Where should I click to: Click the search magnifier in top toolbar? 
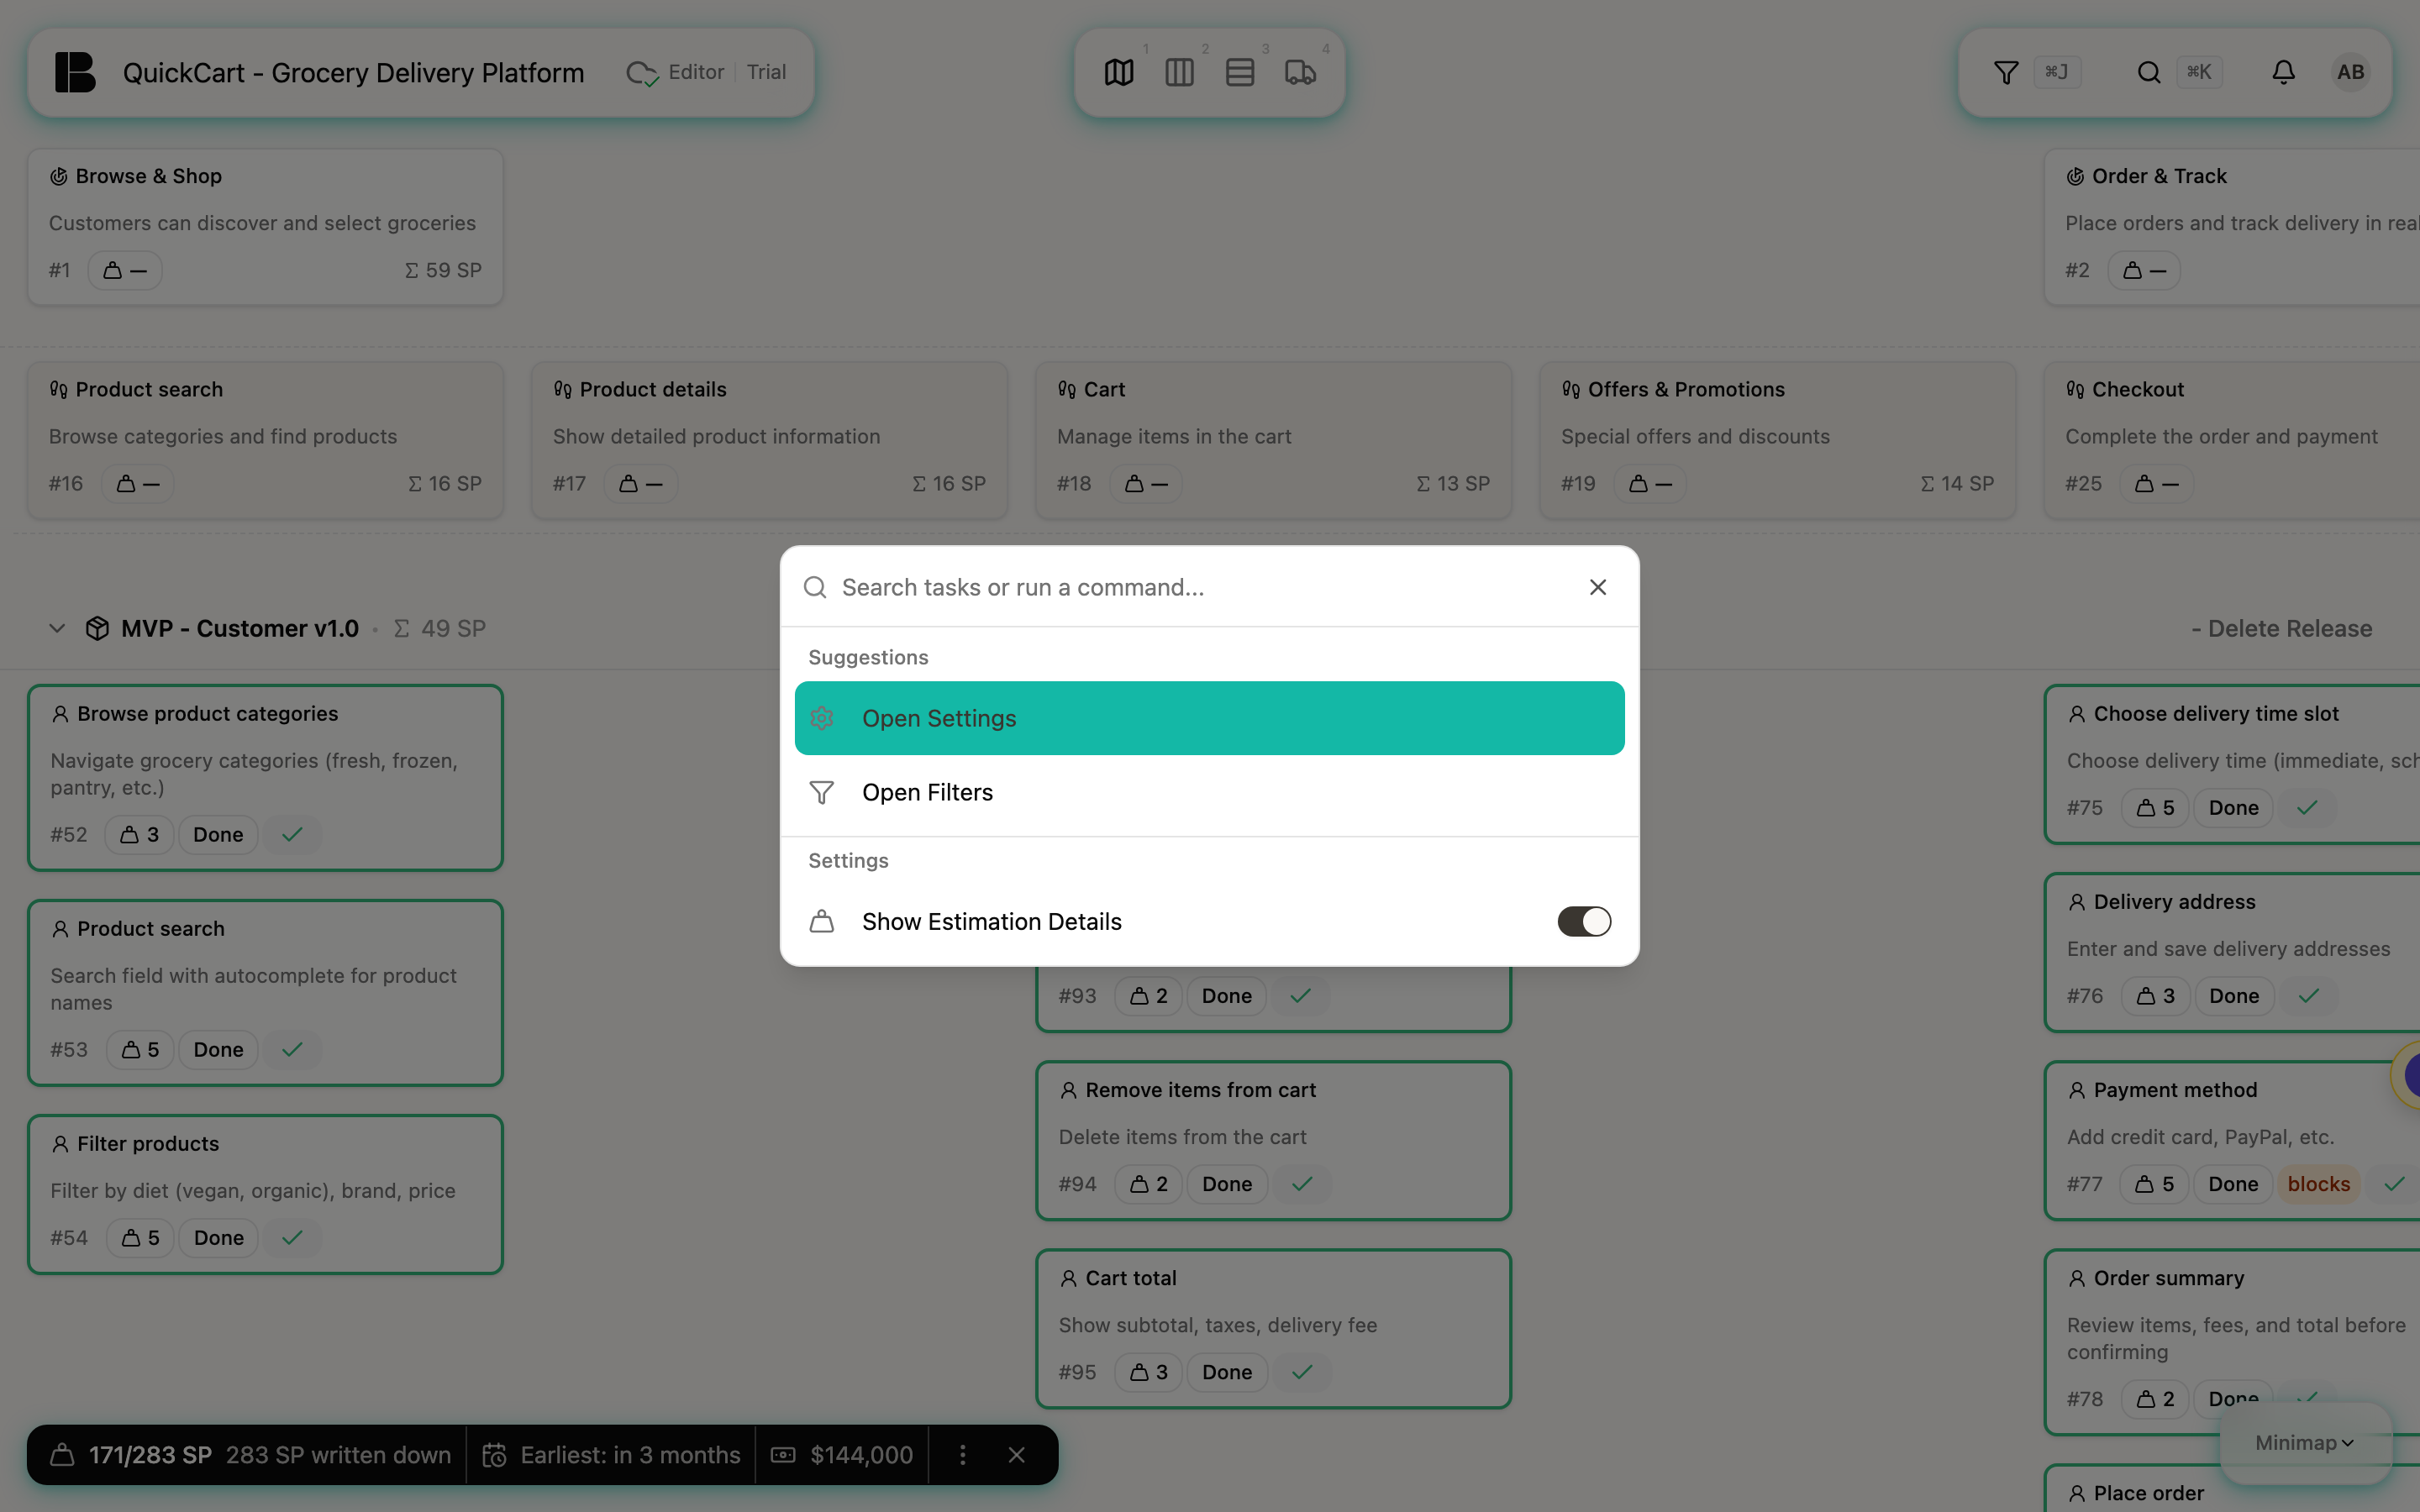2149,72
